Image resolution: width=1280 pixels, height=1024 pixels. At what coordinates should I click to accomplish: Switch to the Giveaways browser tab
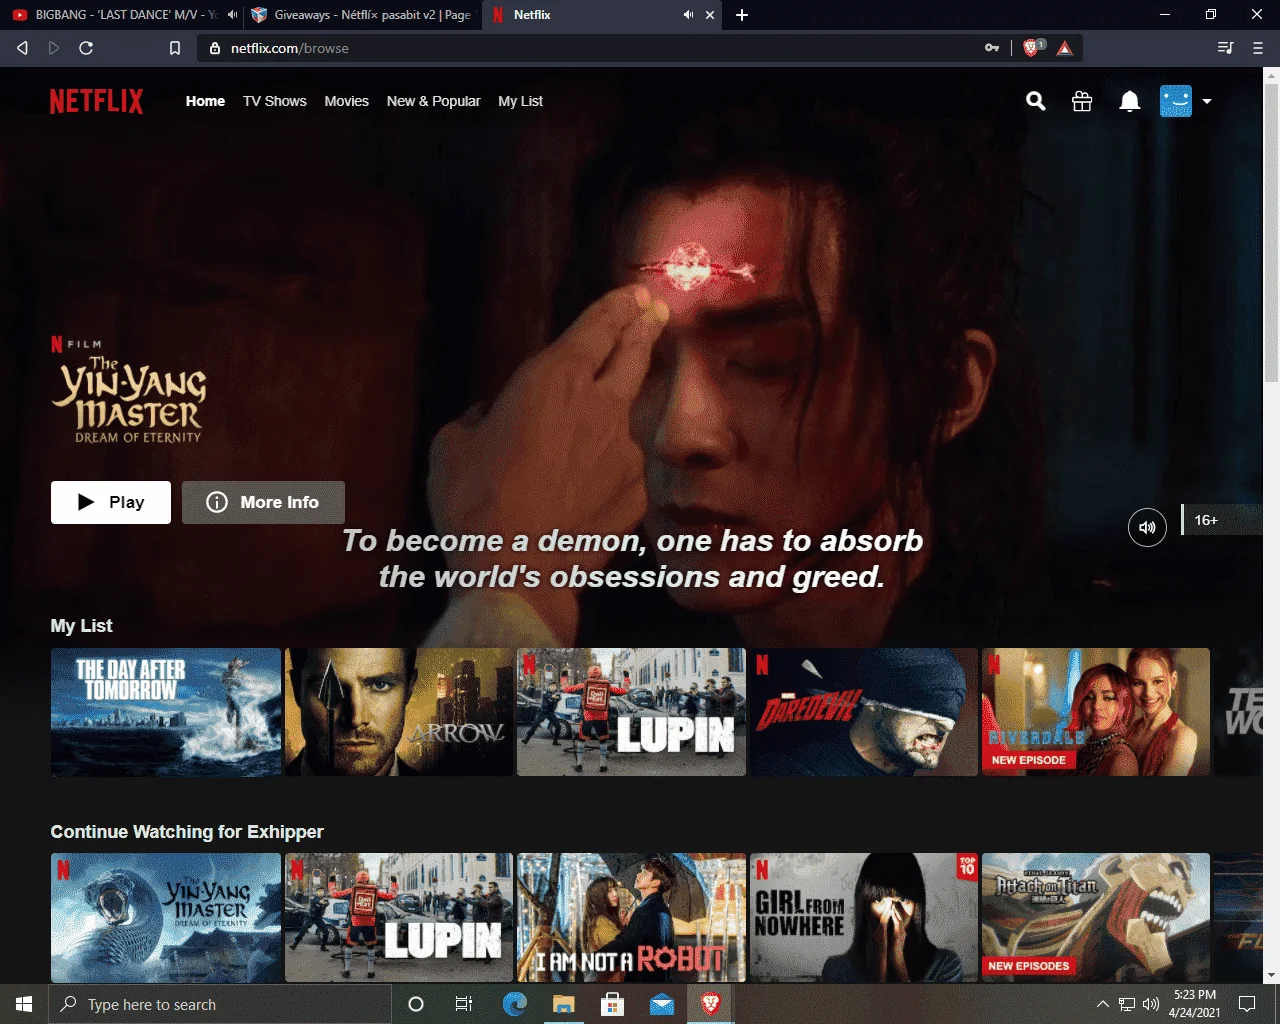(362, 15)
